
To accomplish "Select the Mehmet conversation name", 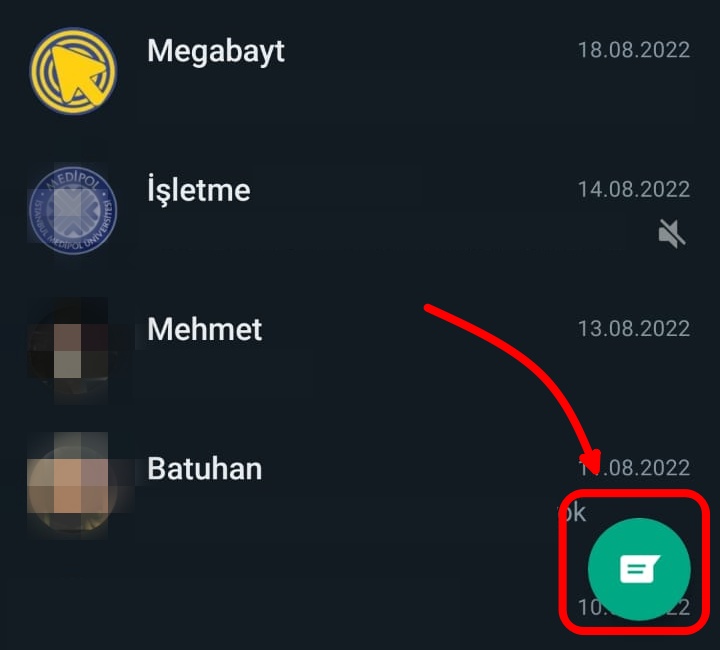I will point(204,329).
